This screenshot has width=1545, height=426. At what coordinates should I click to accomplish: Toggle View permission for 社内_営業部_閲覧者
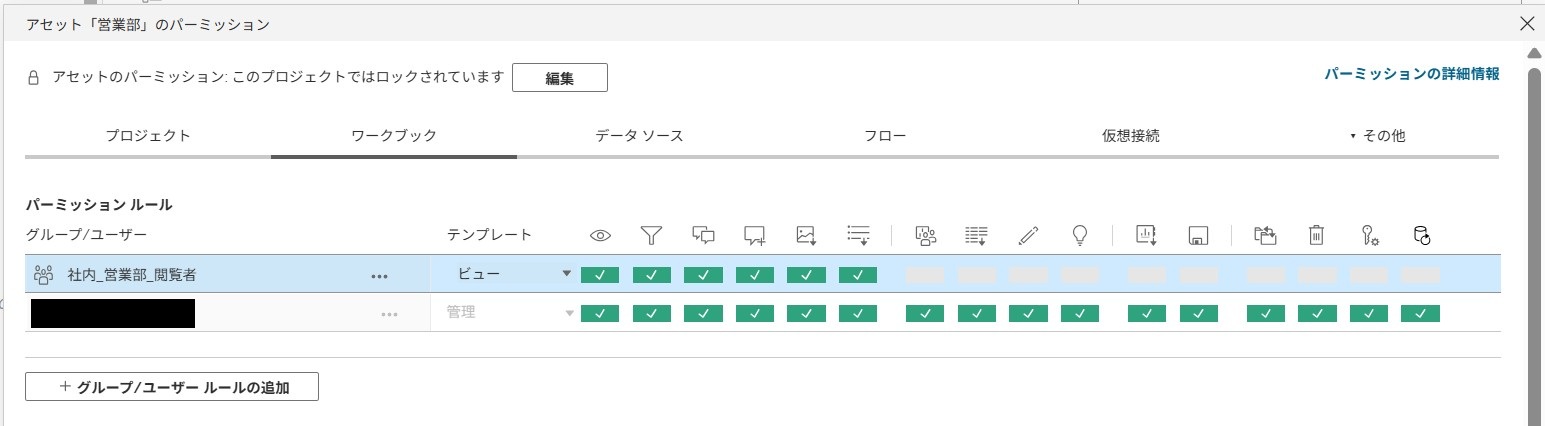600,275
